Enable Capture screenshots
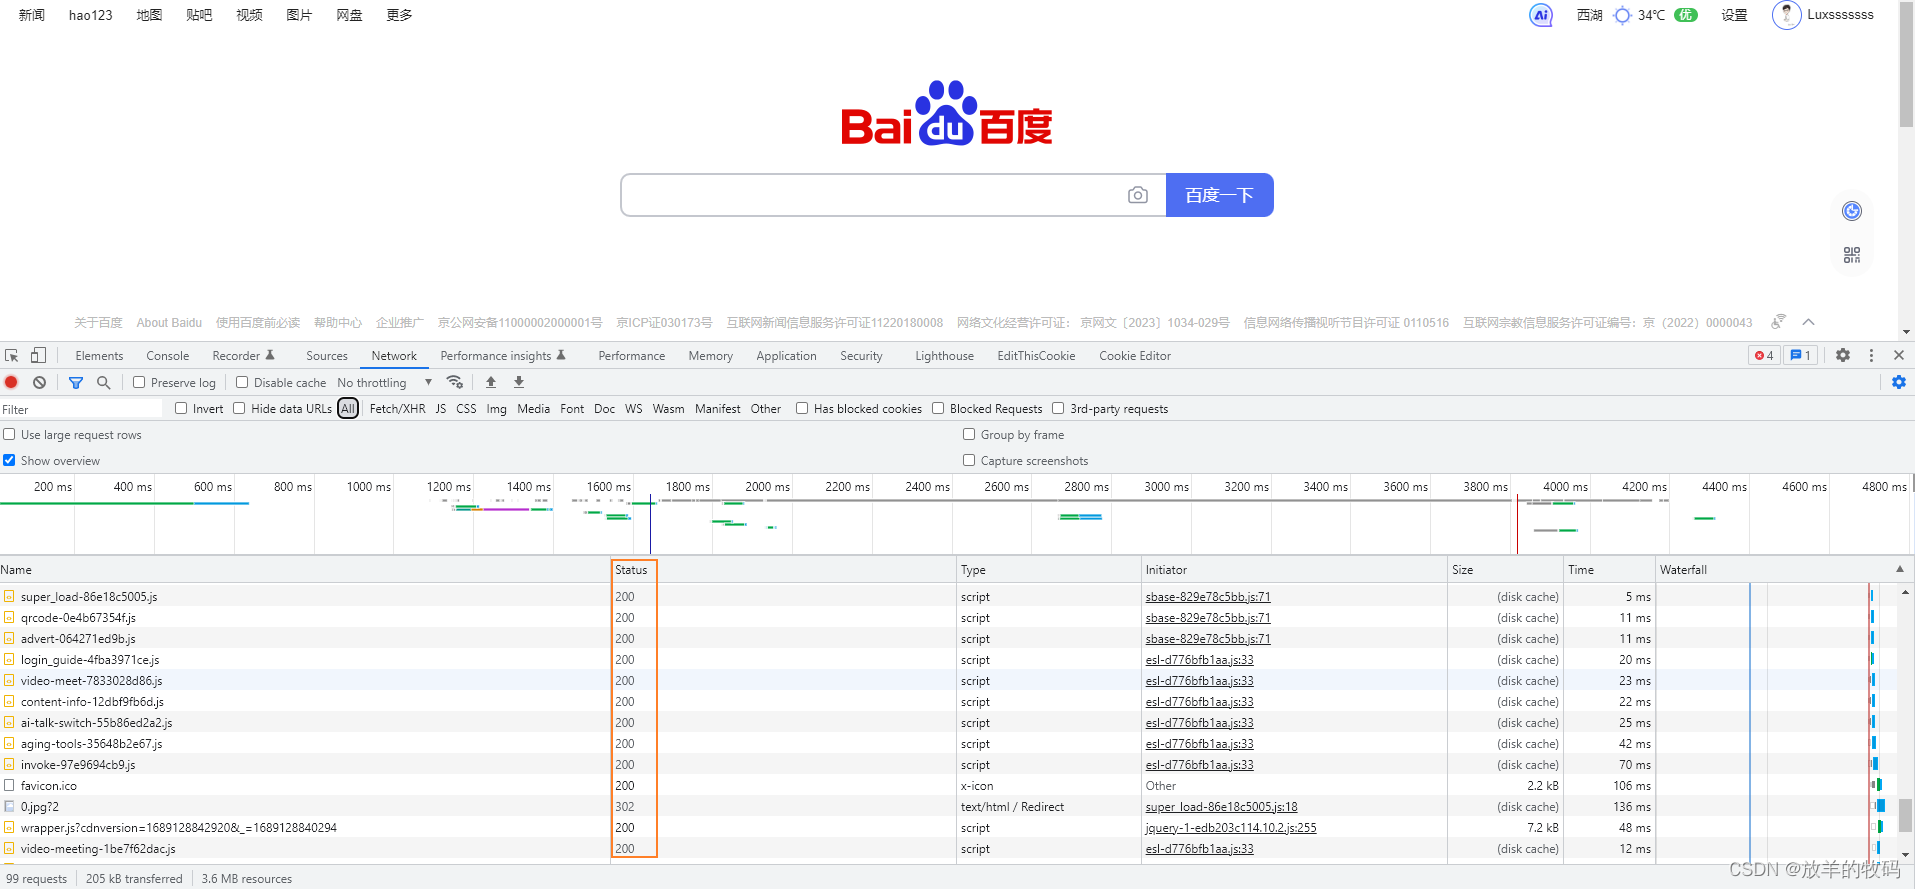This screenshot has width=1915, height=889. point(969,460)
